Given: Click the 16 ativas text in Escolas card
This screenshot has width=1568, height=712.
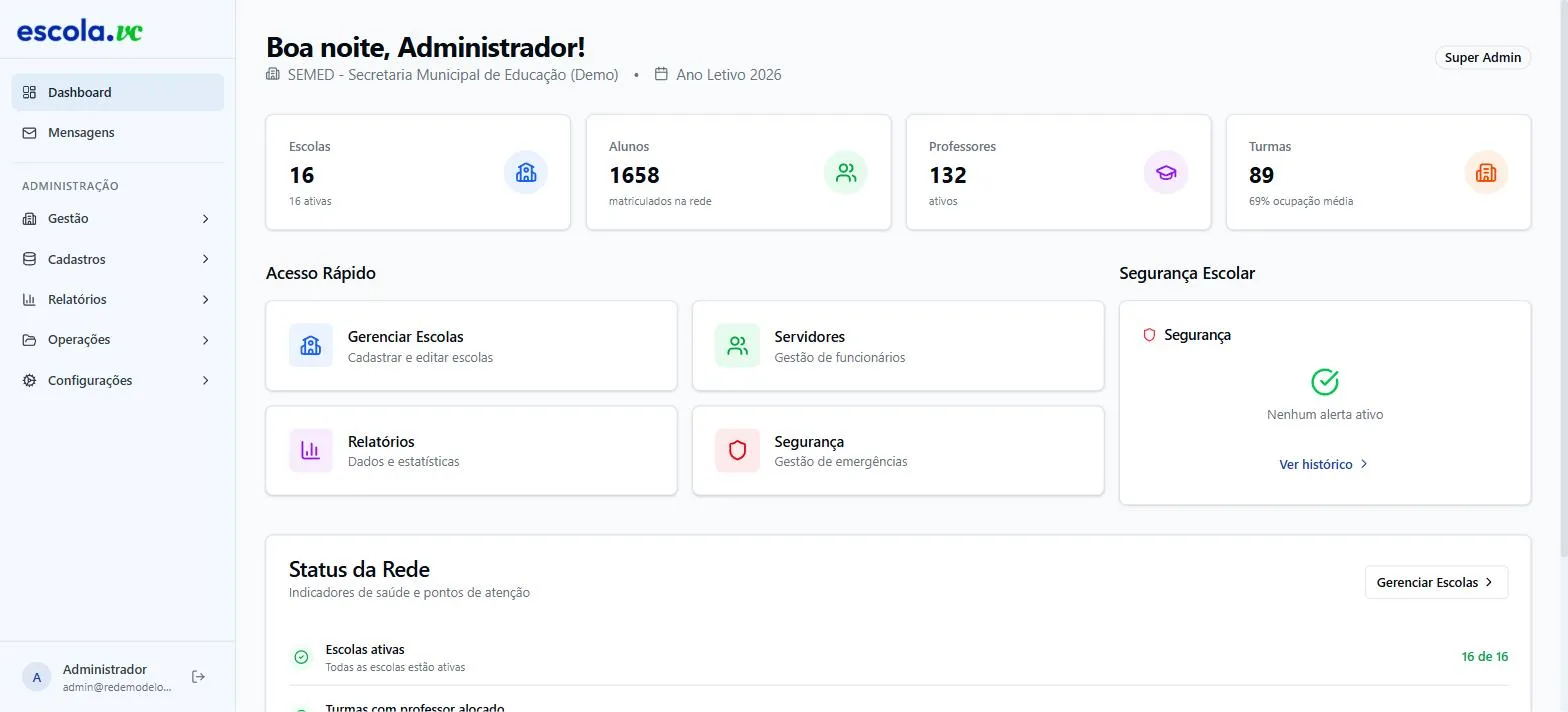Looking at the screenshot, I should (x=310, y=201).
